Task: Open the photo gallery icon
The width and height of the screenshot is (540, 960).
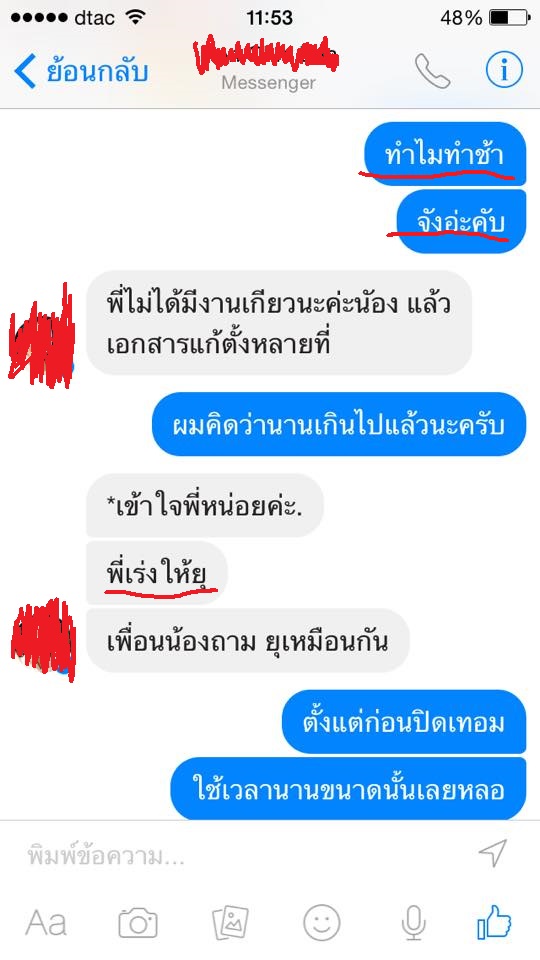Action: tap(230, 922)
